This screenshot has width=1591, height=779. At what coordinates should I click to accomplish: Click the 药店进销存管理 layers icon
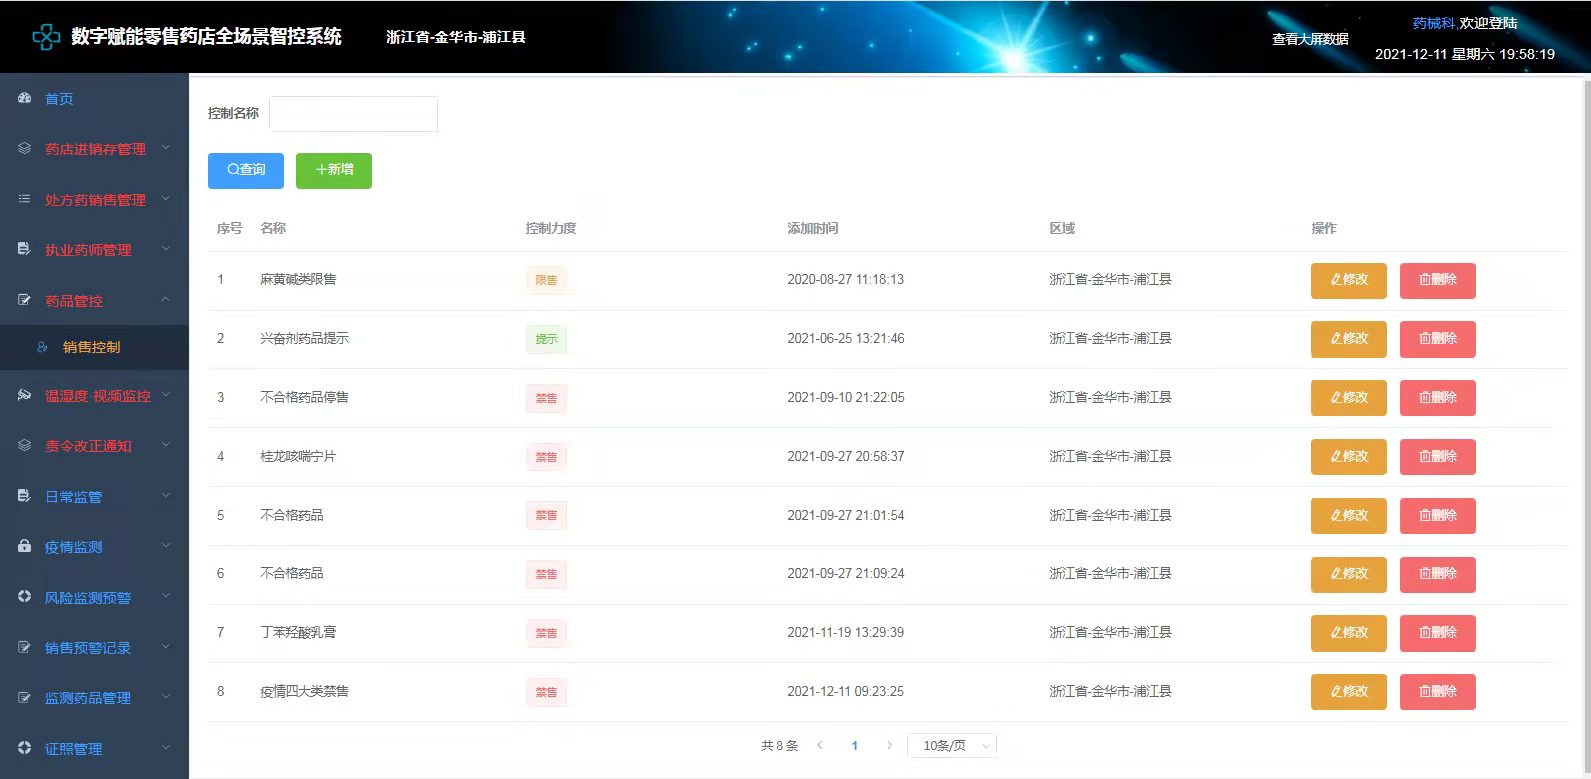click(25, 148)
